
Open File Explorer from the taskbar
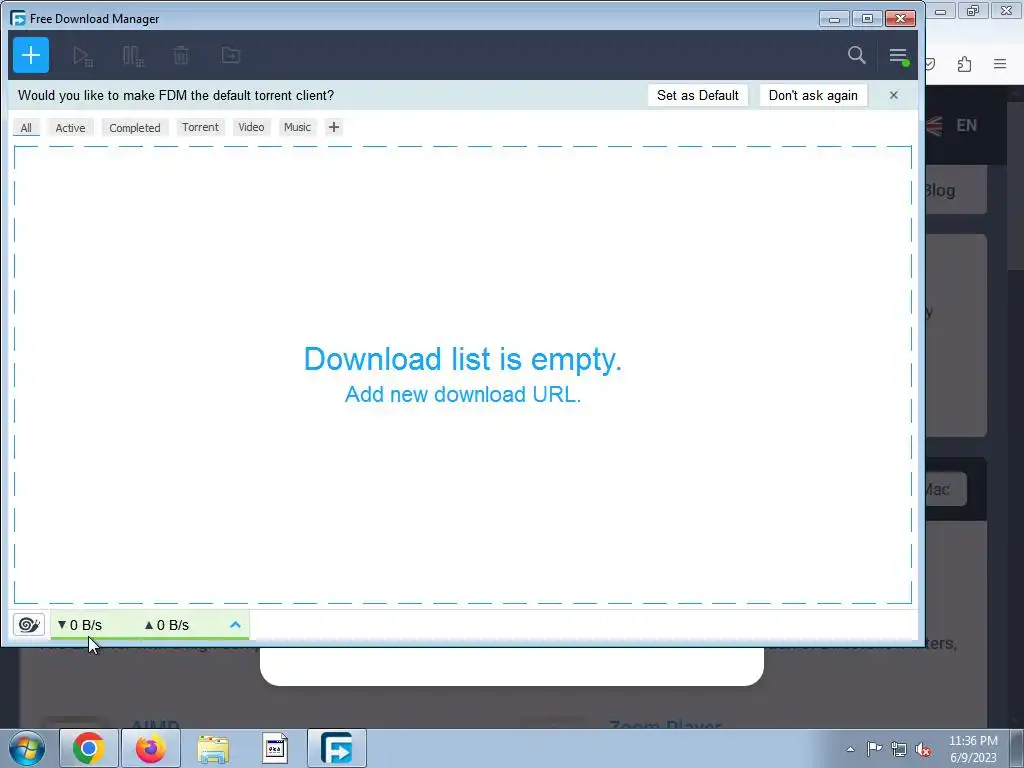coord(213,748)
